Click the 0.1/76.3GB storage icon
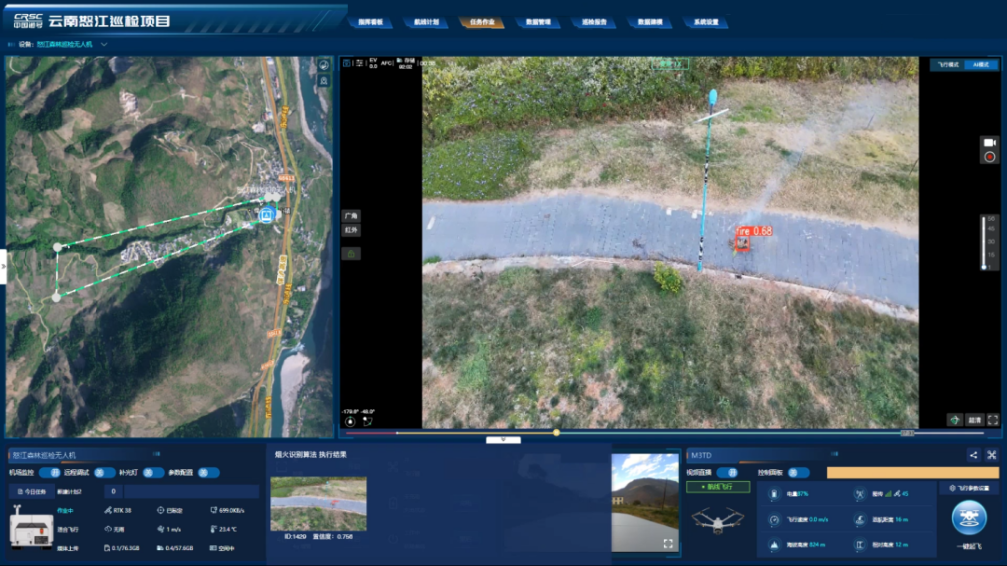The width and height of the screenshot is (1007, 566). pos(107,548)
